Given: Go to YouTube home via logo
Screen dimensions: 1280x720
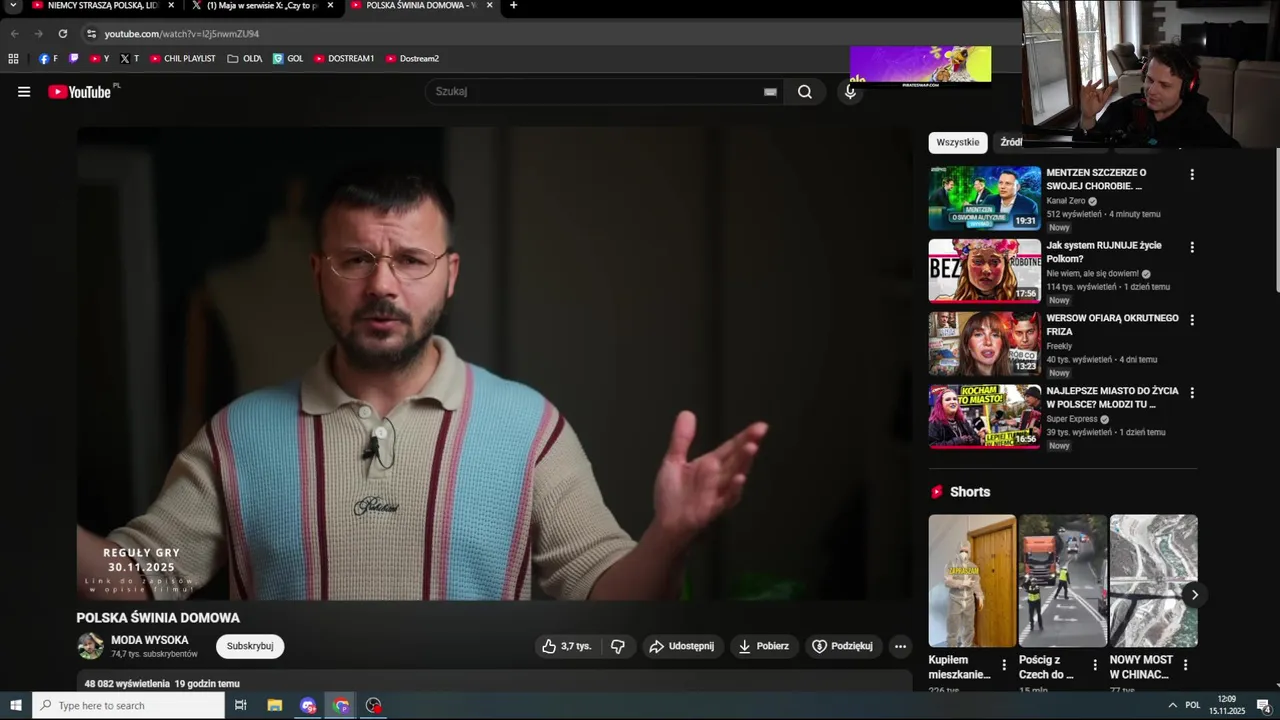Looking at the screenshot, I should click(x=79, y=92).
